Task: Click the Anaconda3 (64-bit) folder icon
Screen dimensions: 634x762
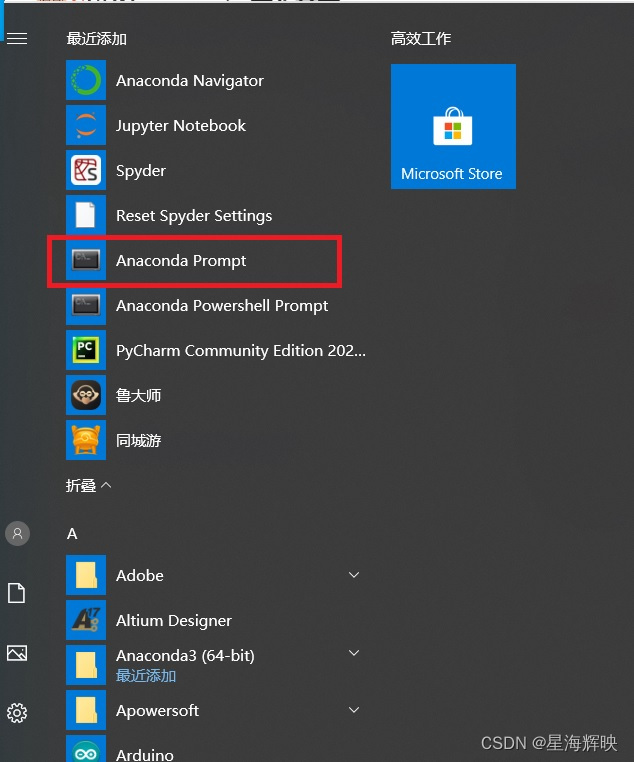Action: click(86, 665)
